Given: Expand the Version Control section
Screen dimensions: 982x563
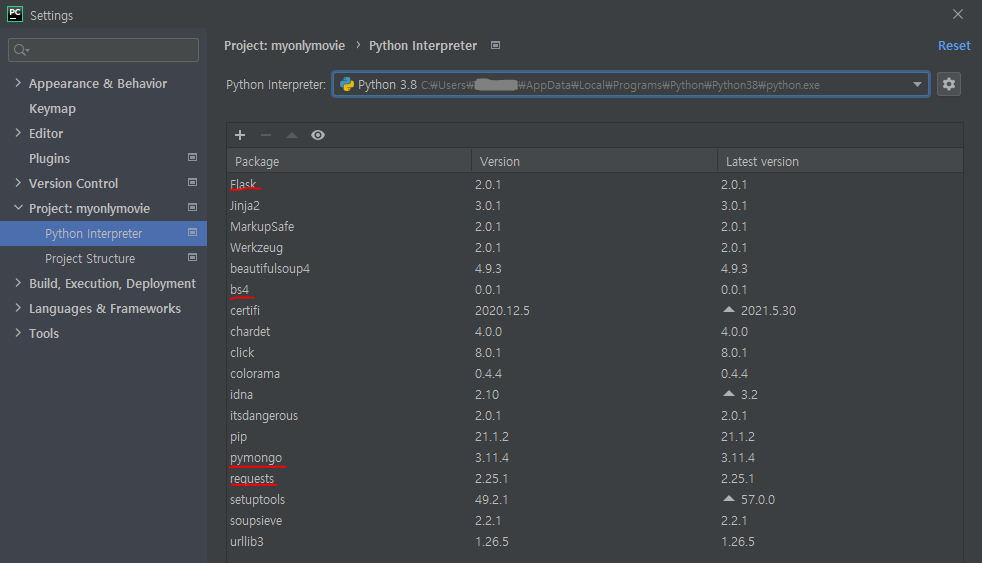Looking at the screenshot, I should tap(18, 183).
